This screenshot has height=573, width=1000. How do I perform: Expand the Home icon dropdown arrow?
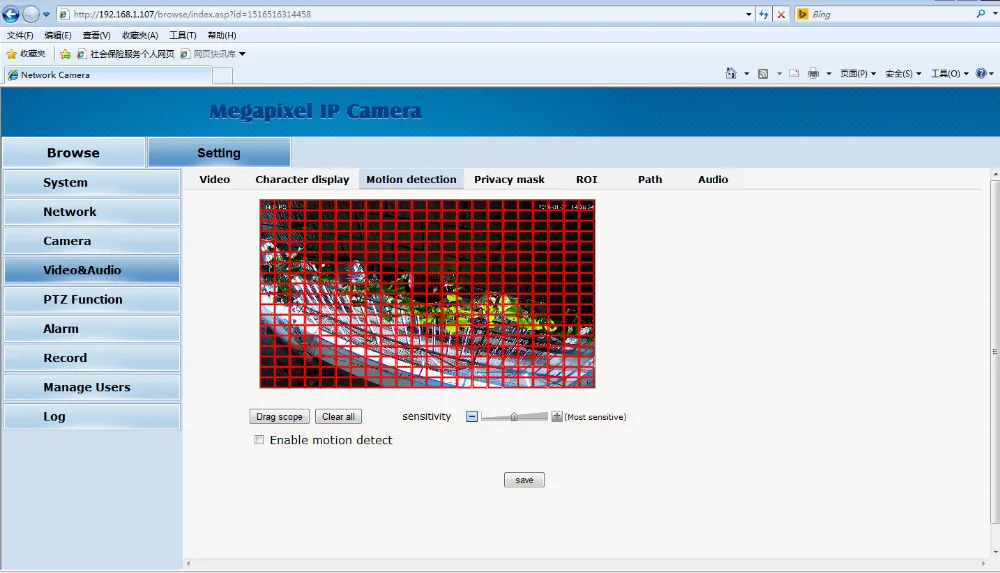pyautogui.click(x=746, y=74)
